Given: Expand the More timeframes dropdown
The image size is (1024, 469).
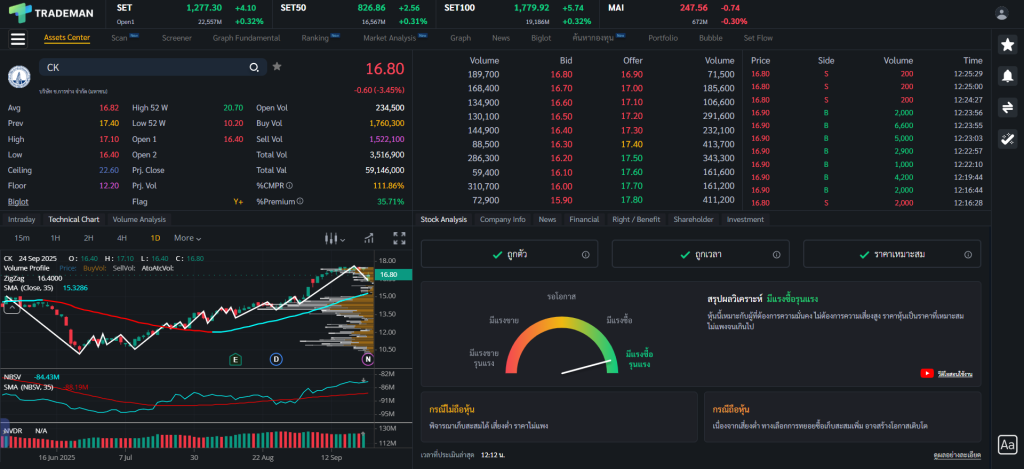Looking at the screenshot, I should pos(187,238).
